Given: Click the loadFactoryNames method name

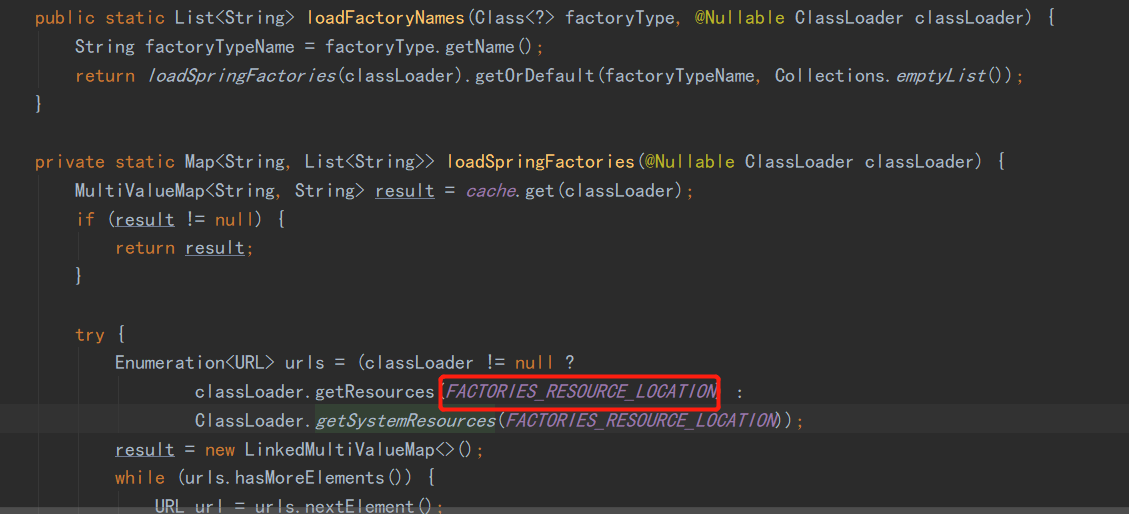Looking at the screenshot, I should click(x=387, y=18).
